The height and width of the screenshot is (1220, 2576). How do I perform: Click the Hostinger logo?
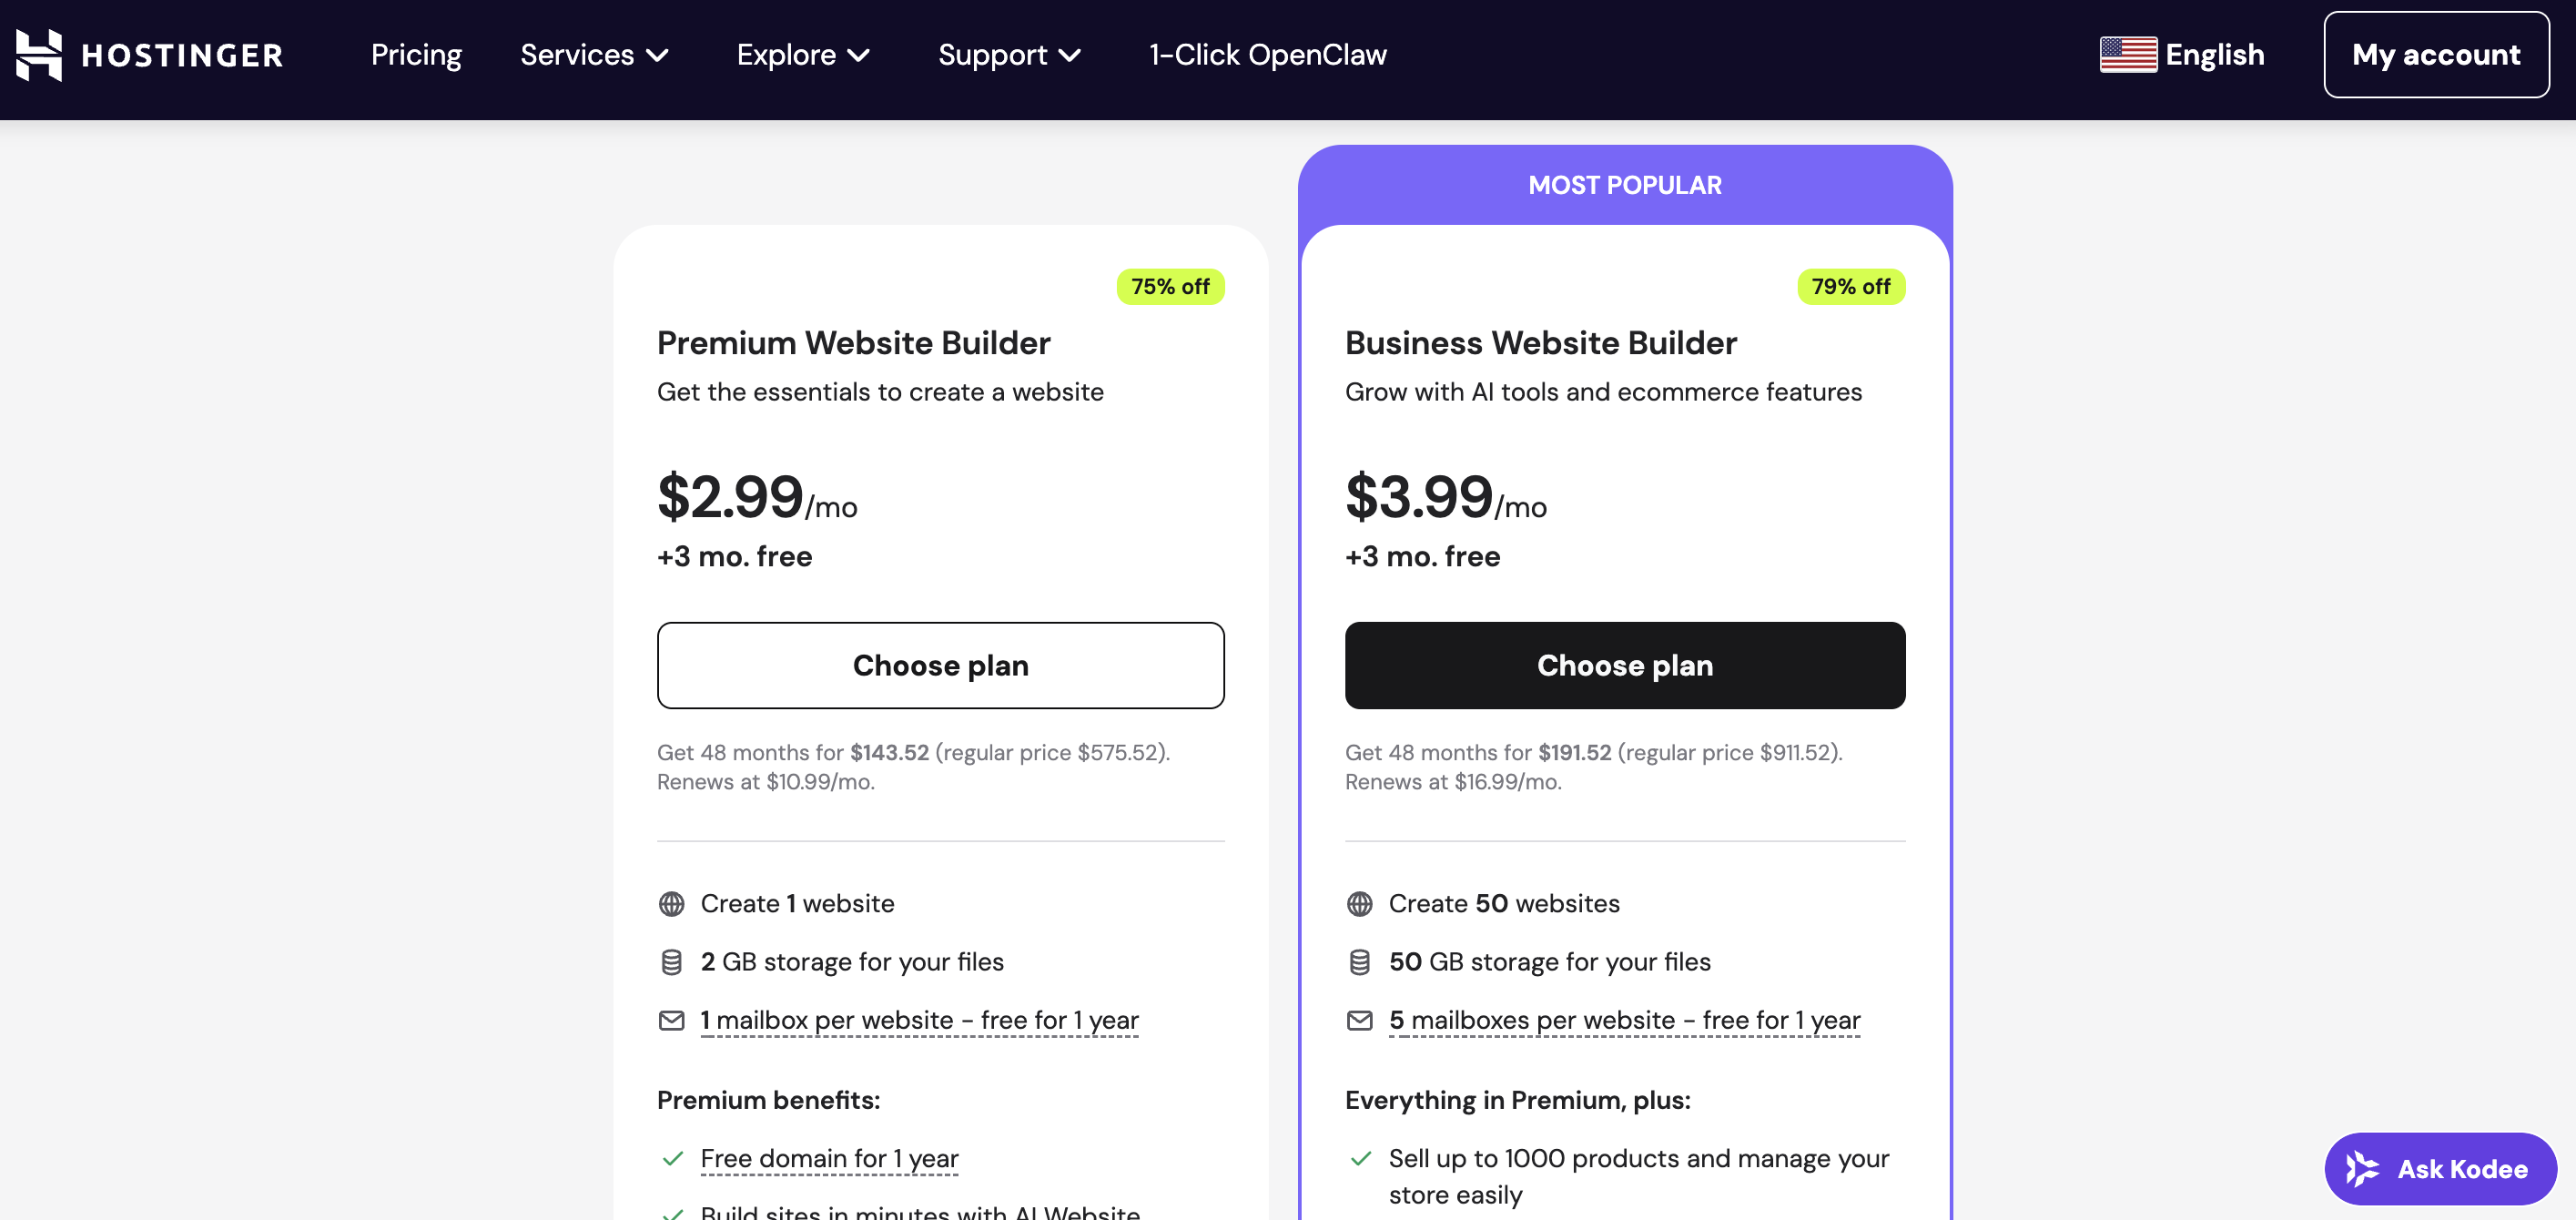148,54
